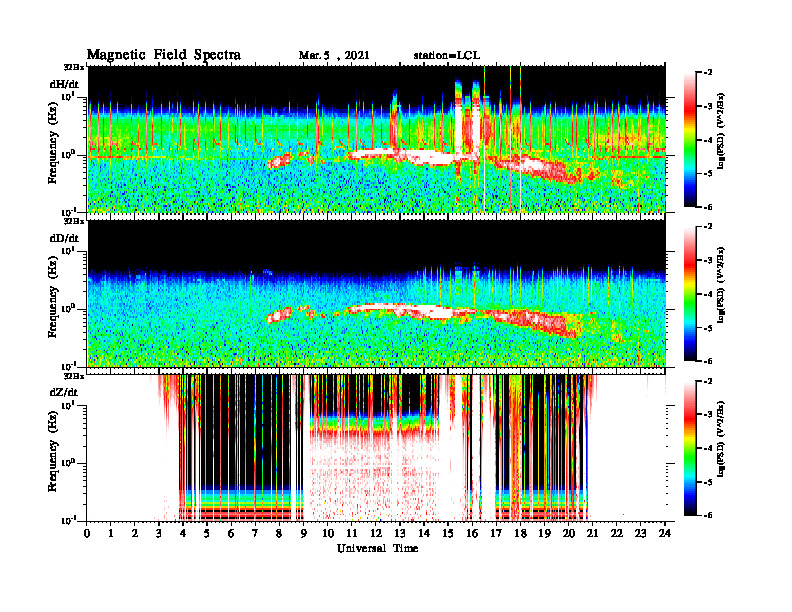This screenshot has height=612, width=792.
Task: Click the dD/dt color scale bar
Action: (x=689, y=294)
